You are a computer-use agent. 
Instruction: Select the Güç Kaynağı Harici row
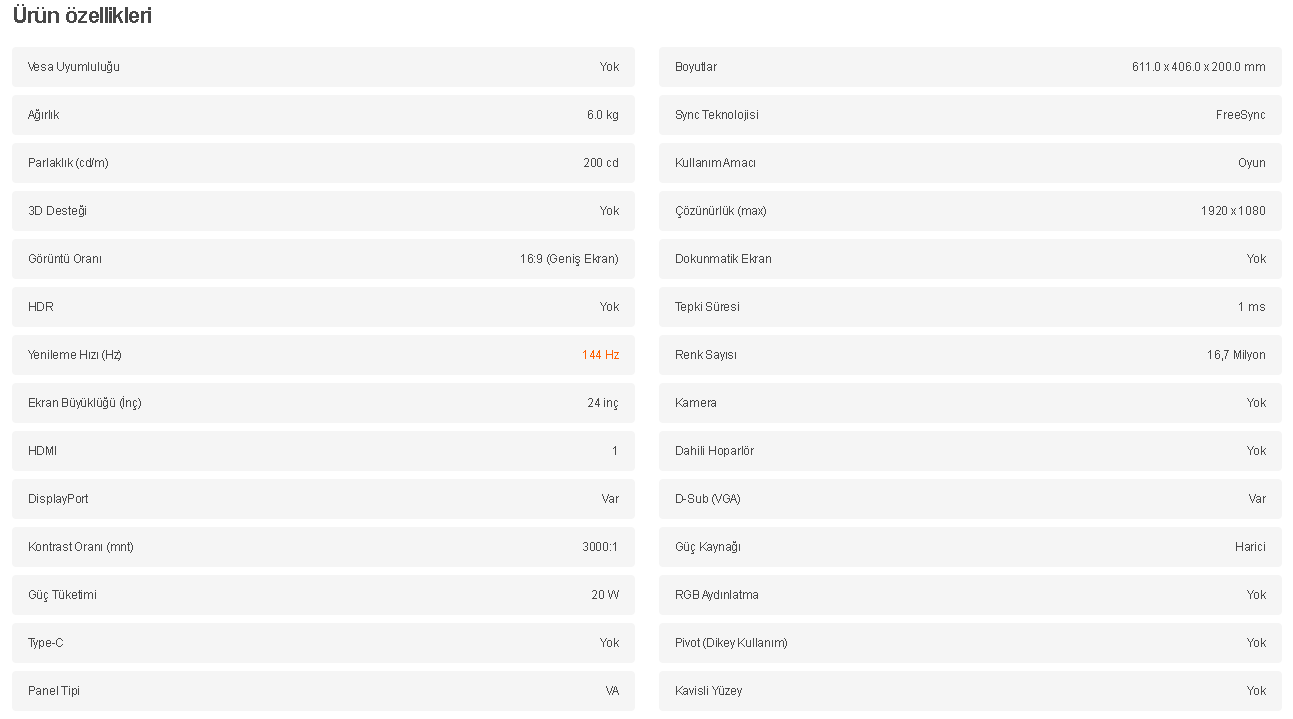(x=970, y=547)
